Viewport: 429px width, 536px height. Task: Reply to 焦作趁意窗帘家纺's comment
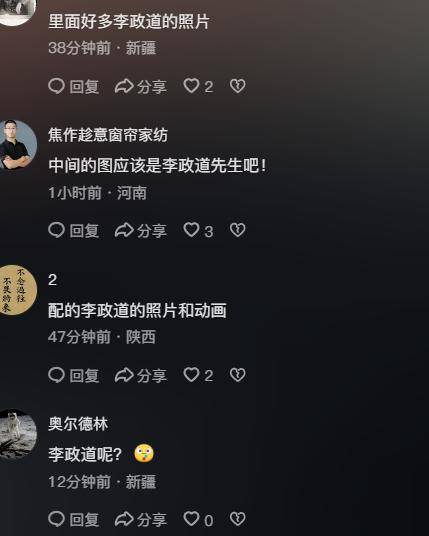pos(74,230)
